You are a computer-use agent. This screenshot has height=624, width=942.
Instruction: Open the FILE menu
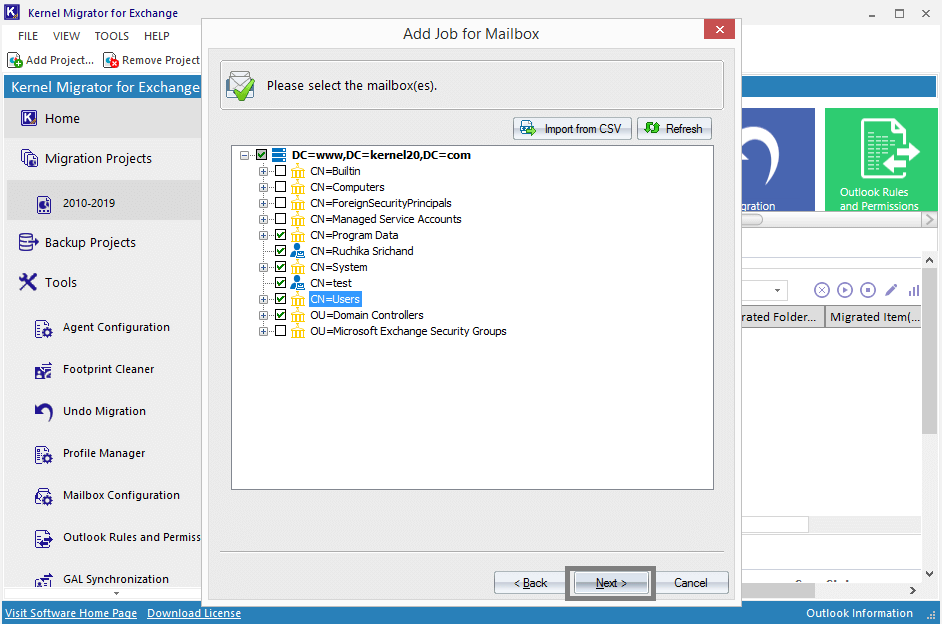pos(28,36)
